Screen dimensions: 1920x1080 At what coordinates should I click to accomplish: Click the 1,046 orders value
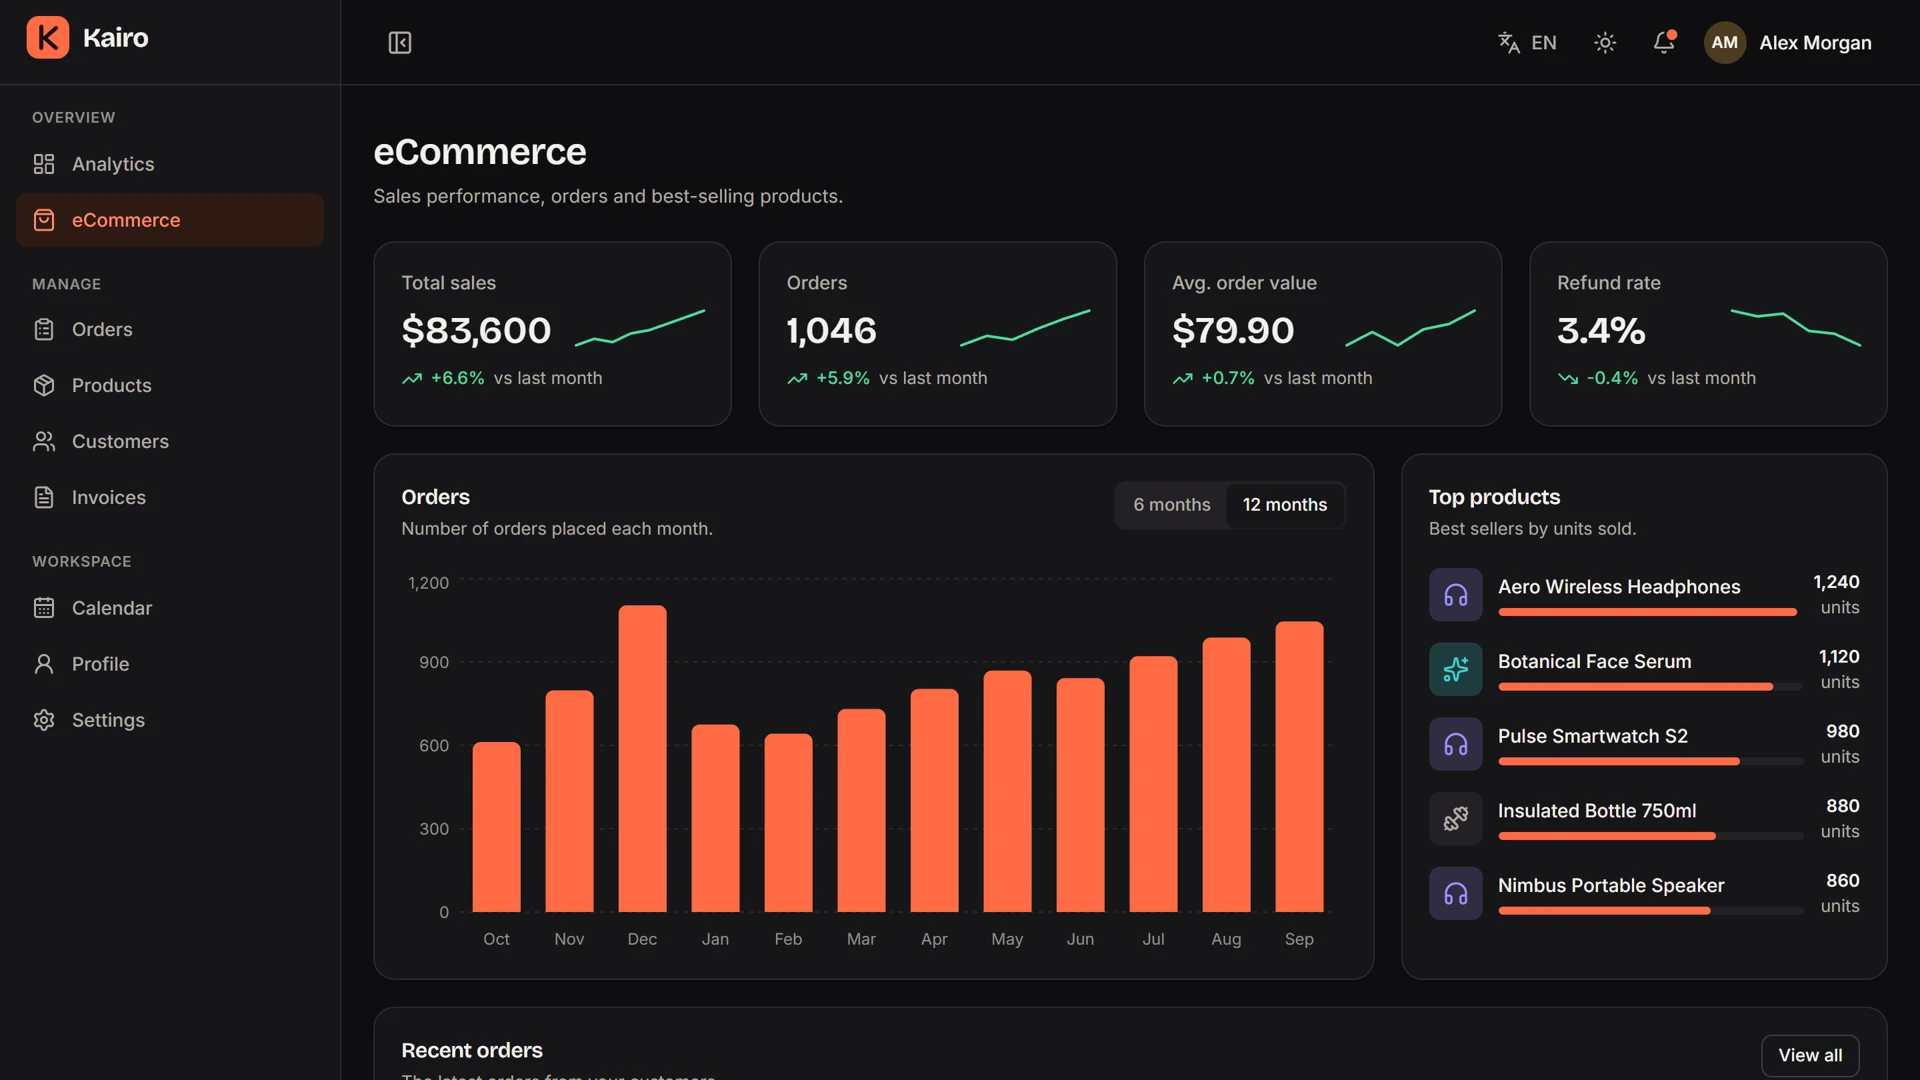(831, 331)
